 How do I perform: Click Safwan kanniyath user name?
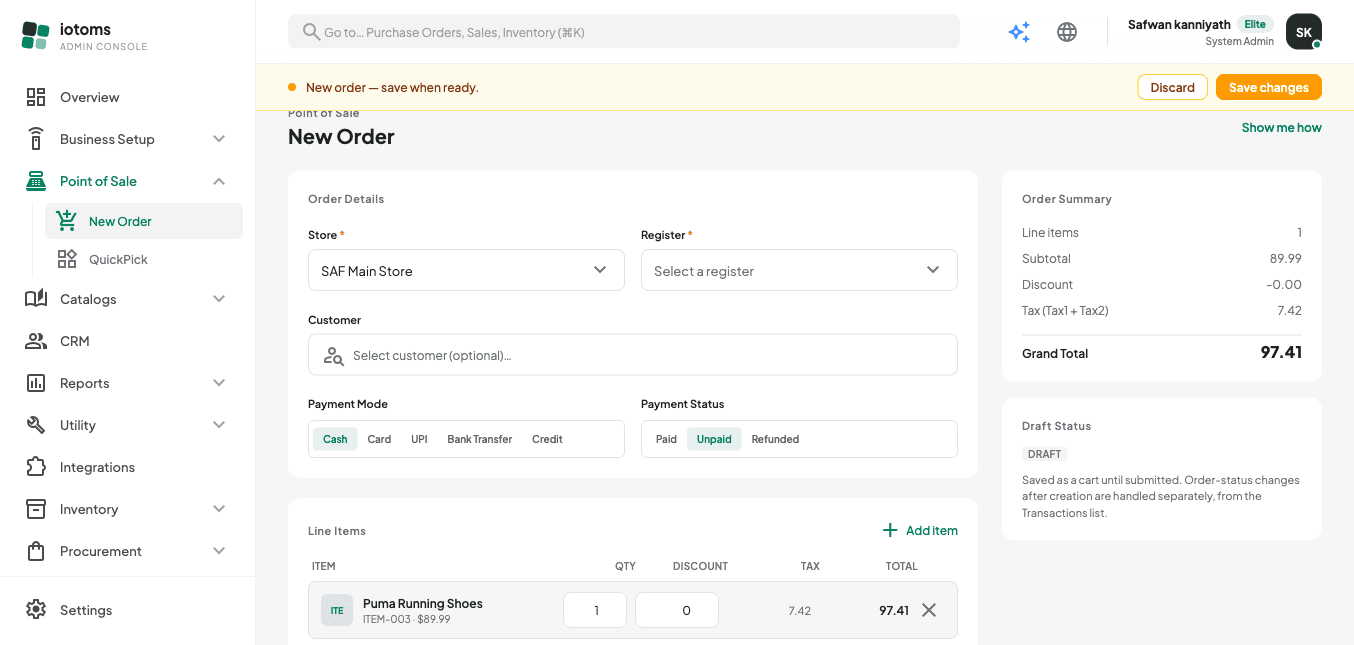tap(1178, 24)
